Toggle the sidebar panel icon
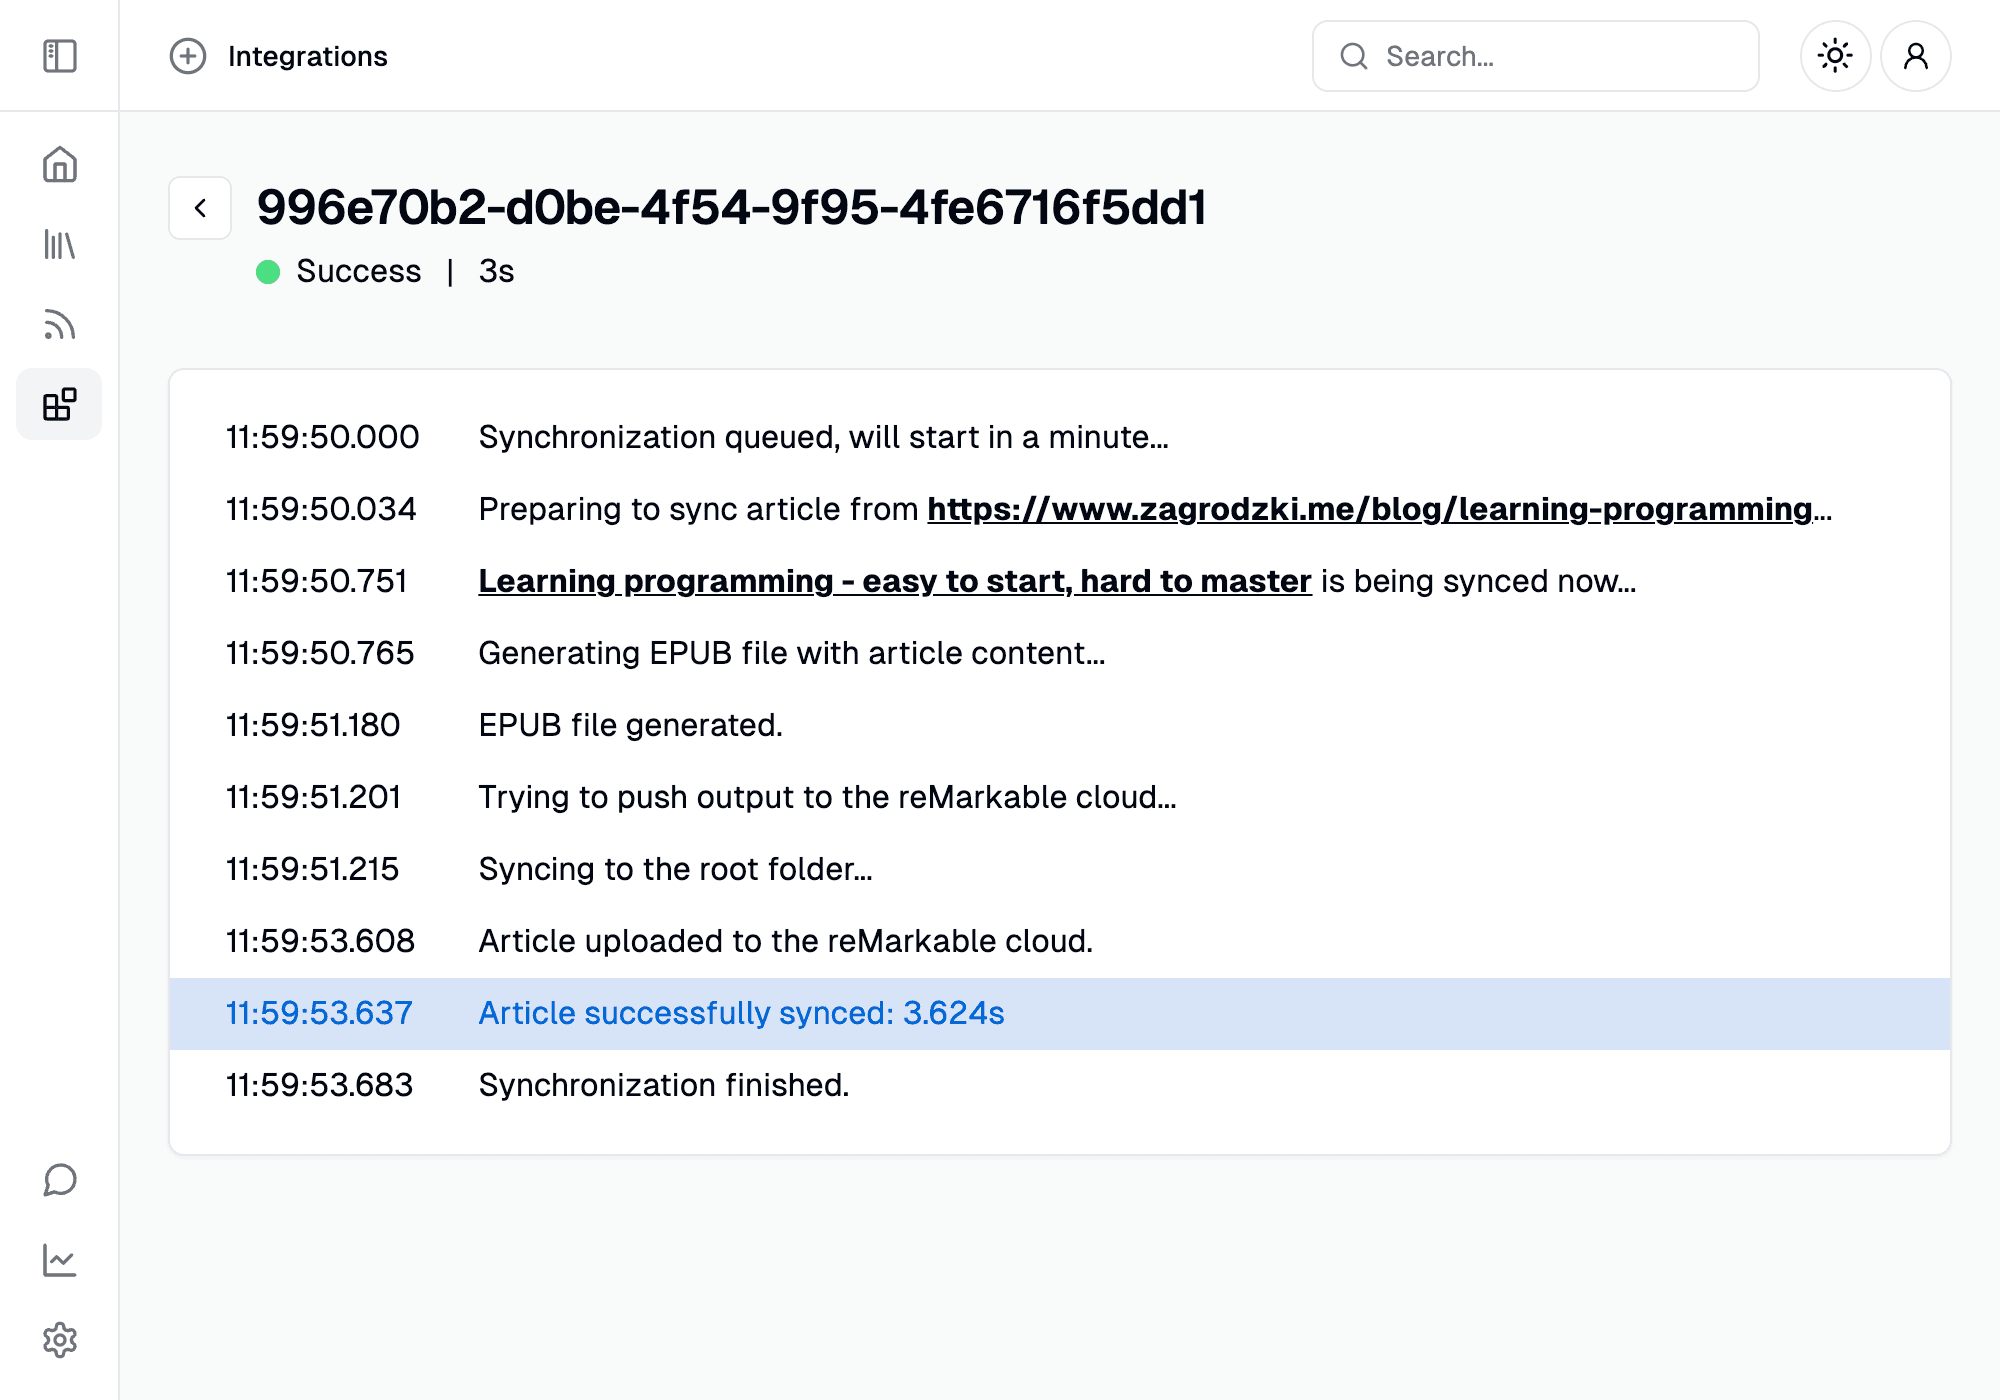Viewport: 2000px width, 1400px height. pyautogui.click(x=60, y=56)
